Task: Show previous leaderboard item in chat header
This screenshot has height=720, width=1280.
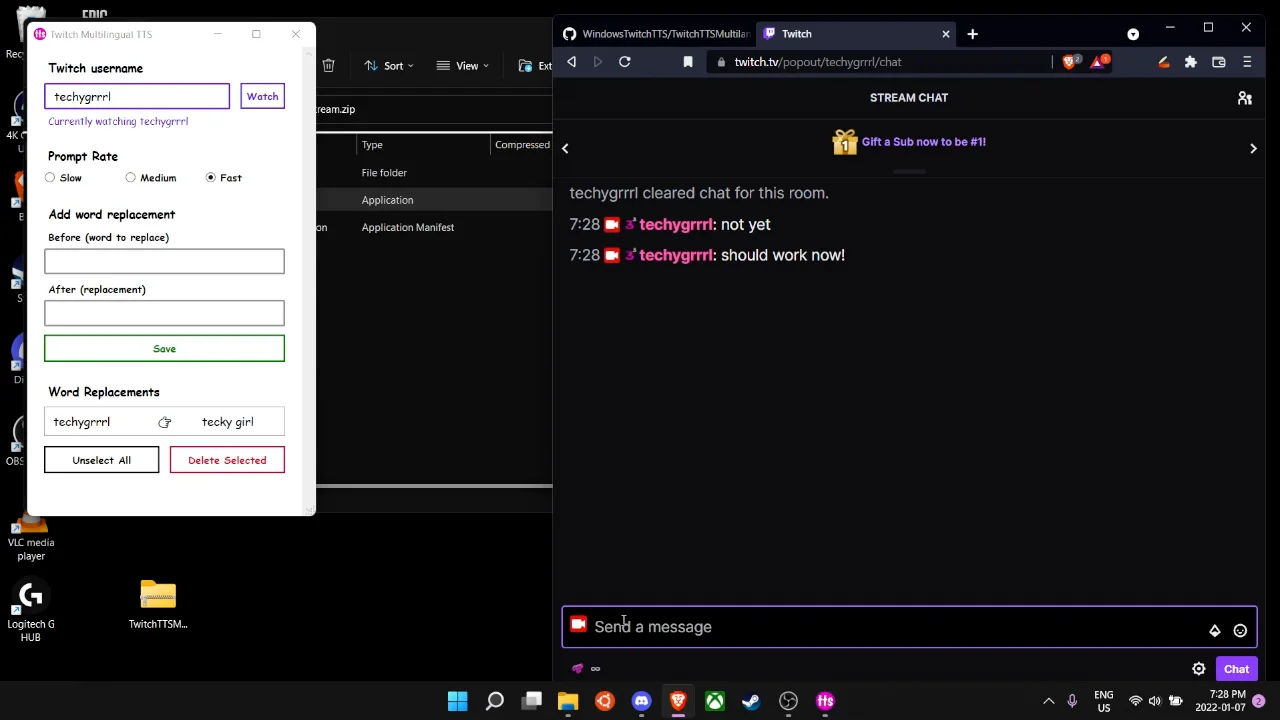Action: click(x=565, y=148)
